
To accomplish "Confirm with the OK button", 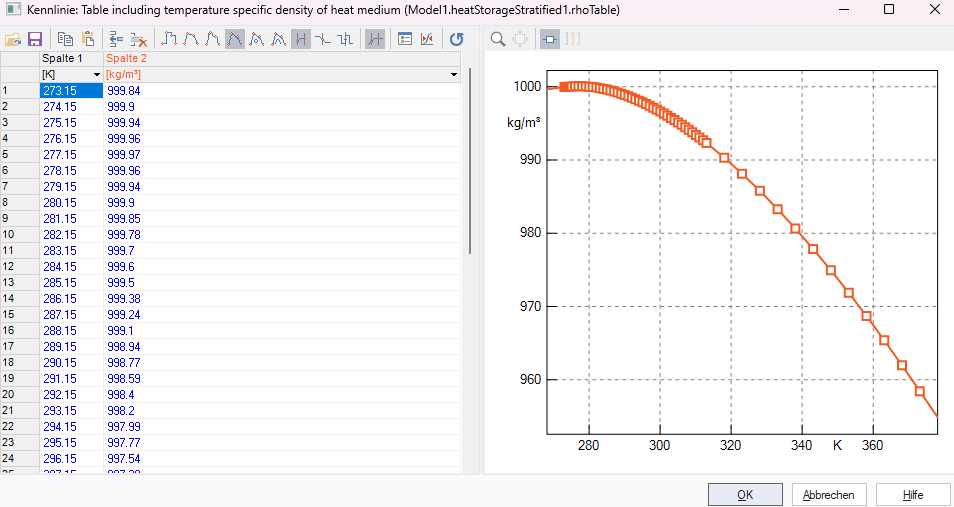I will pos(745,495).
